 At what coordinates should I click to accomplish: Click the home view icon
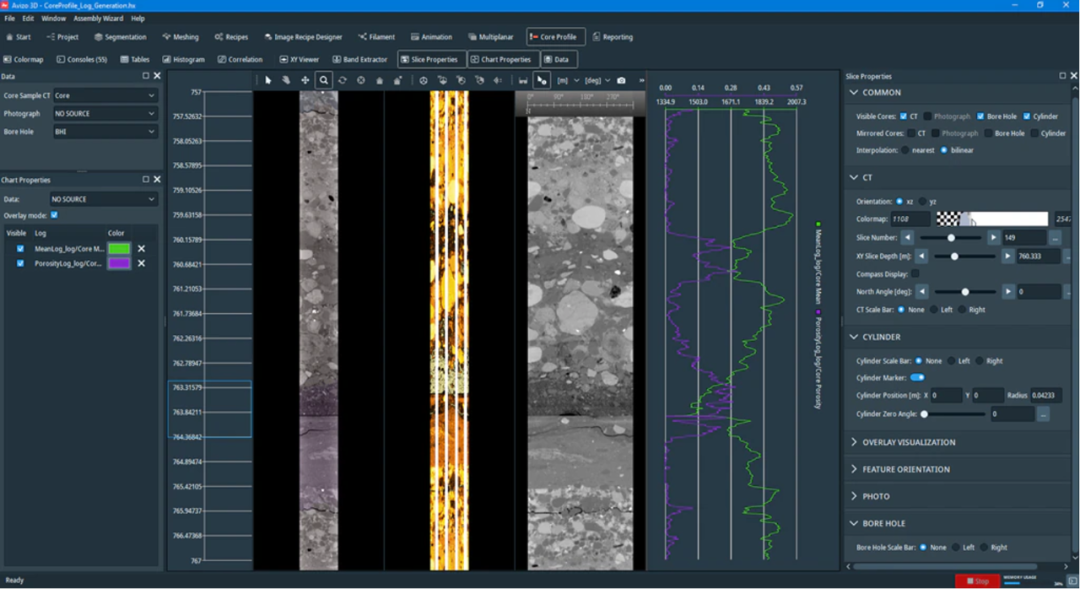coord(379,80)
